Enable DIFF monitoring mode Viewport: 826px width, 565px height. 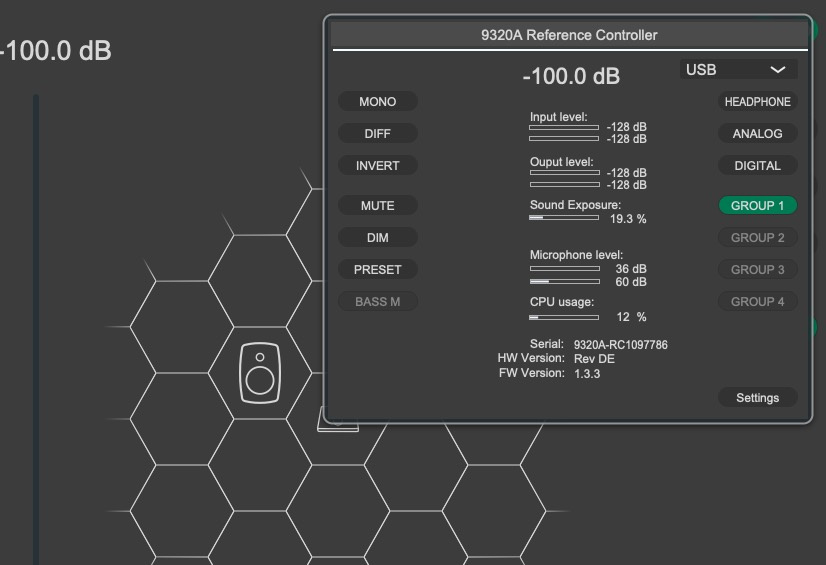coord(378,134)
